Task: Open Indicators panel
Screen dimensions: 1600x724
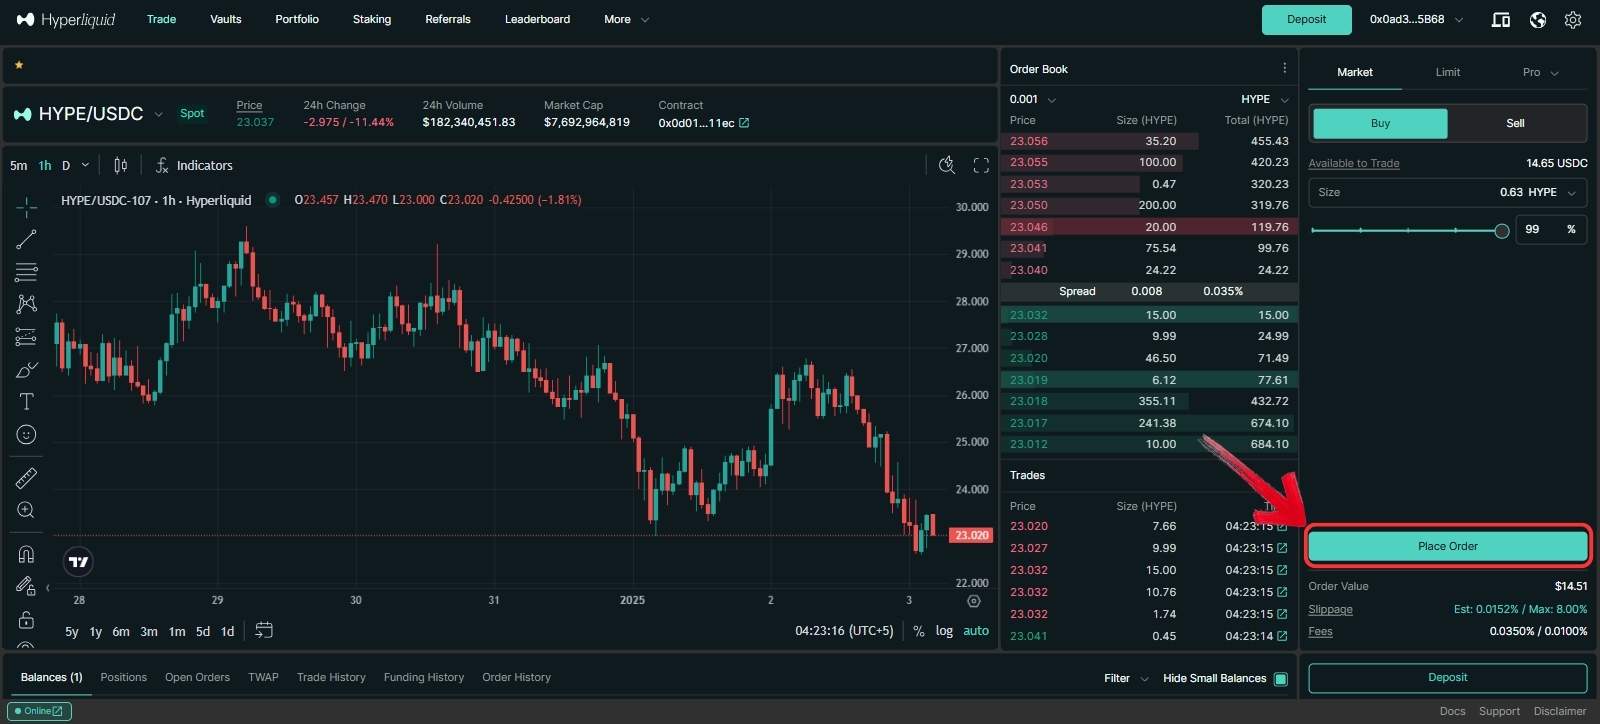Action: (195, 165)
